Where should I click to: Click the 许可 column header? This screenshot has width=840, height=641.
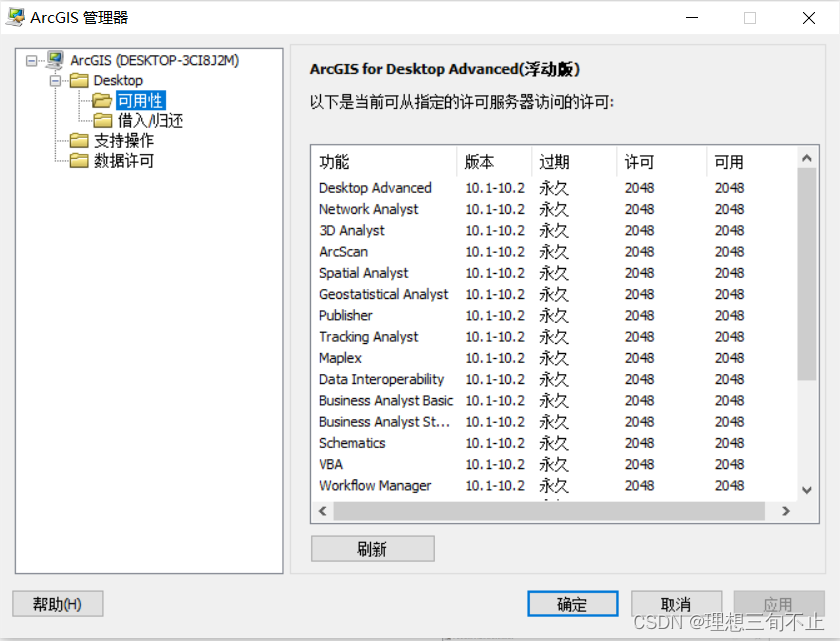pyautogui.click(x=662, y=161)
